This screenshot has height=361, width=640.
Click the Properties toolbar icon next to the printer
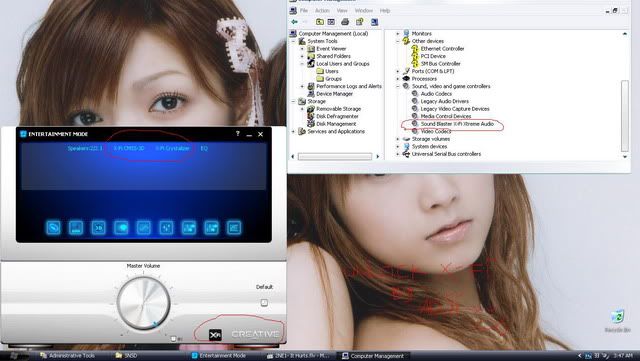(x=359, y=22)
